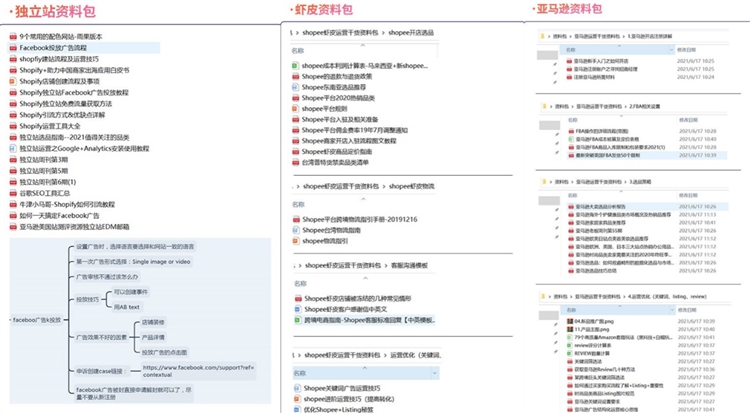The width and height of the screenshot is (750, 413).
Task: Click mind map node 用AB text
Action: coord(126,307)
